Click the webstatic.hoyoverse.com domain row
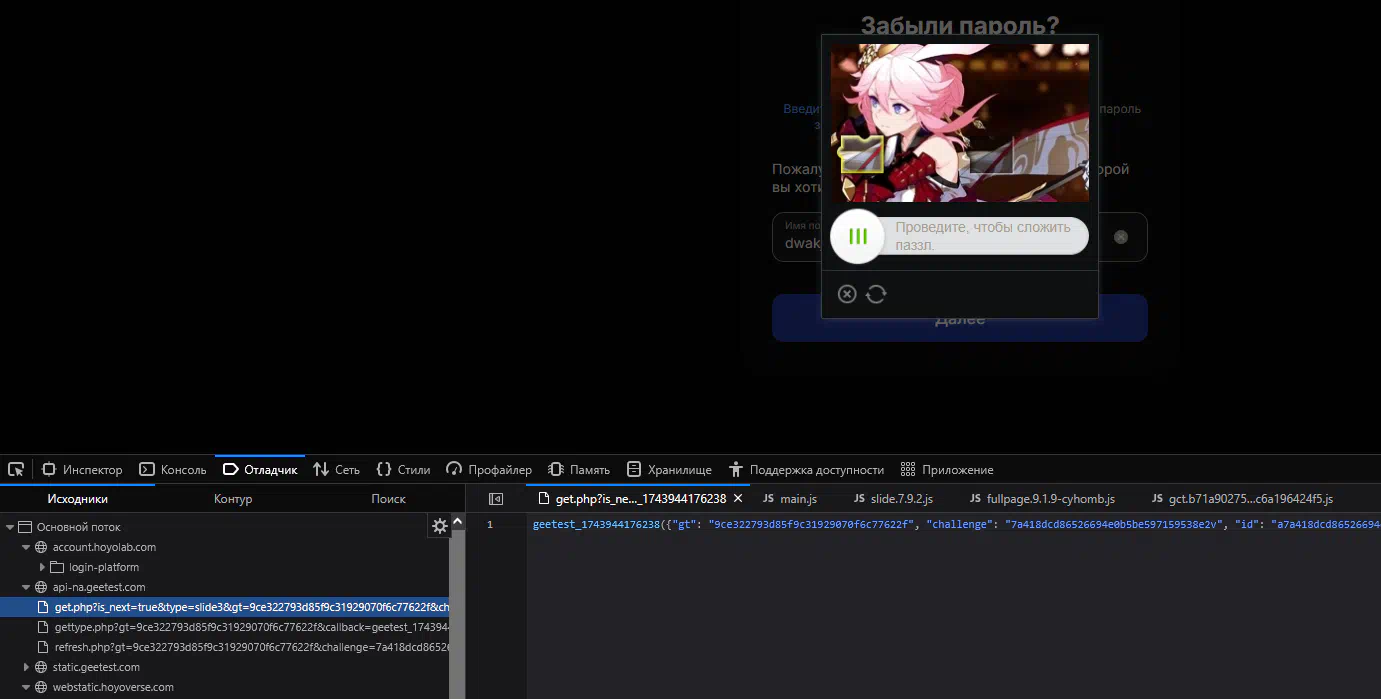 224,687
